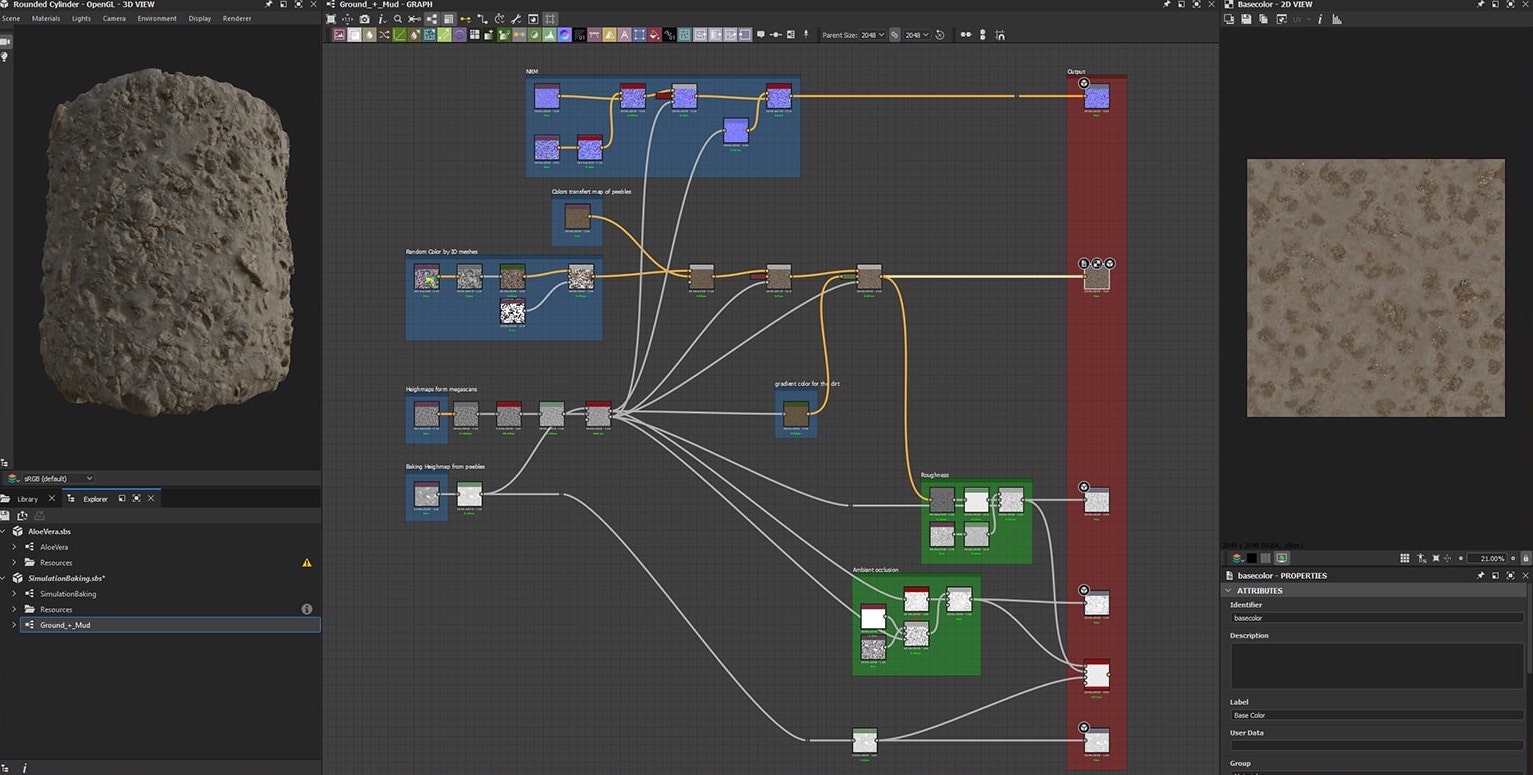Click the magnifier search icon in graph toolbar
Viewport: 1533px width, 775px height.
pyautogui.click(x=397, y=19)
